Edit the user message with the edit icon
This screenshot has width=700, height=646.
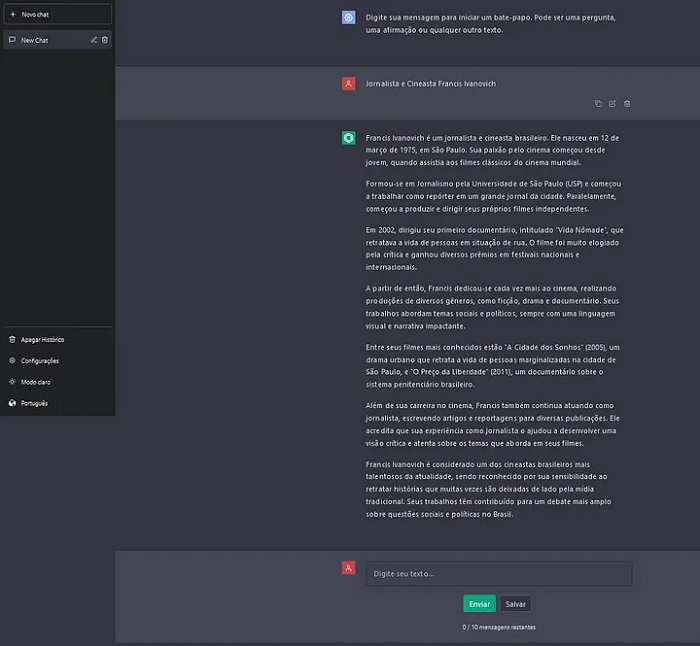(x=613, y=103)
